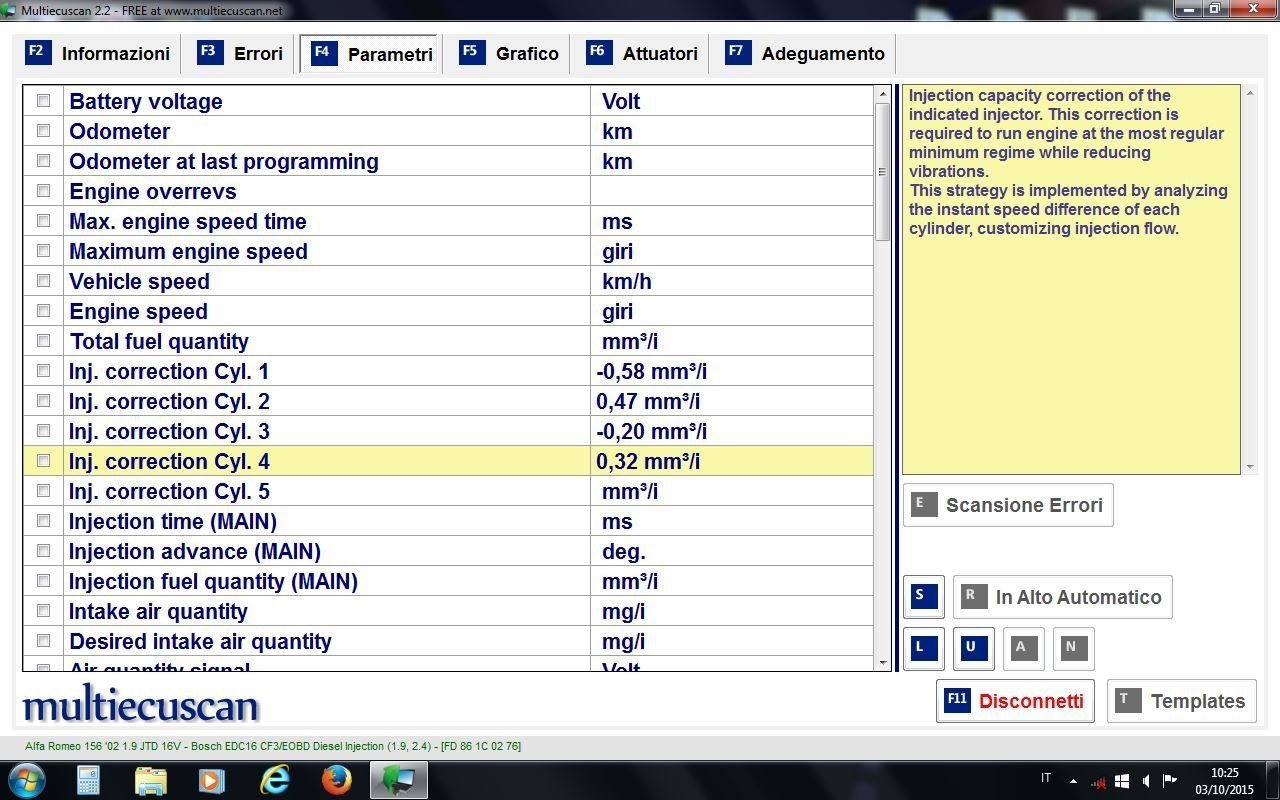Tick the Total fuel quantity checkbox
This screenshot has height=800, width=1280.
pos(43,341)
